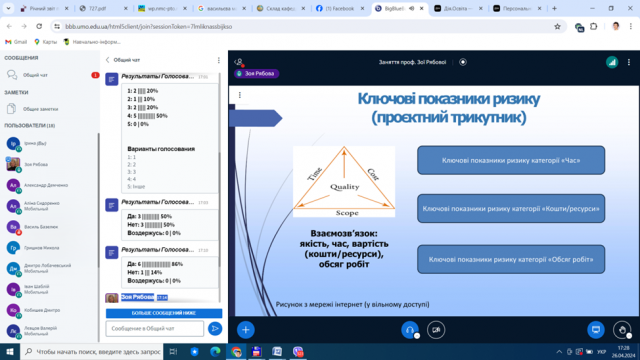Open chat options three-dot menu
Viewport: 640px width, 360px height.
pyautogui.click(x=218, y=60)
